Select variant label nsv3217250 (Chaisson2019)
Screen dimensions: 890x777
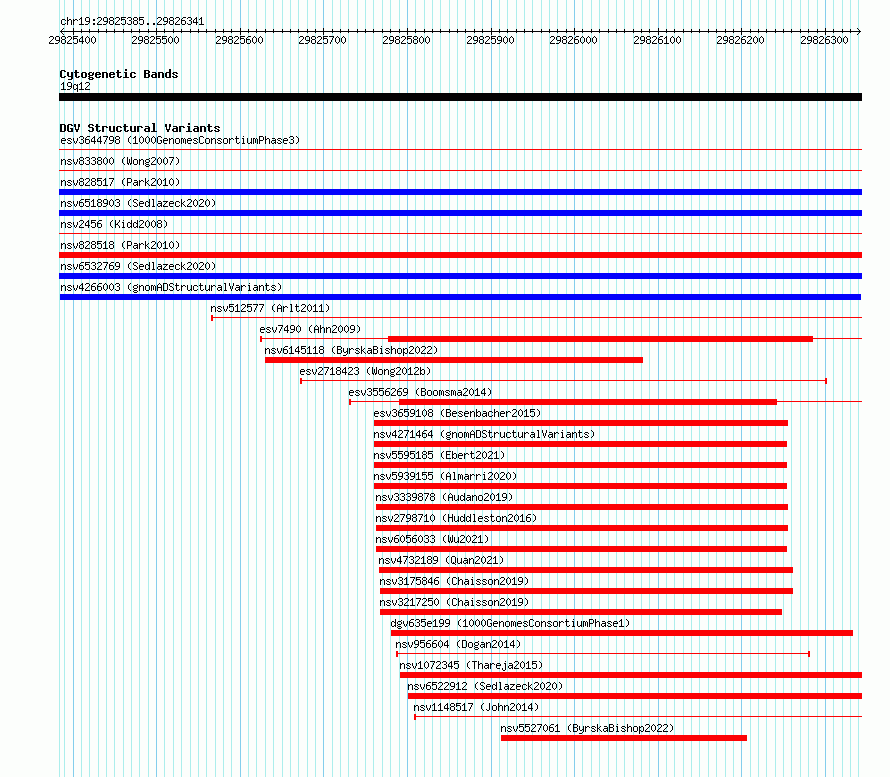(454, 602)
